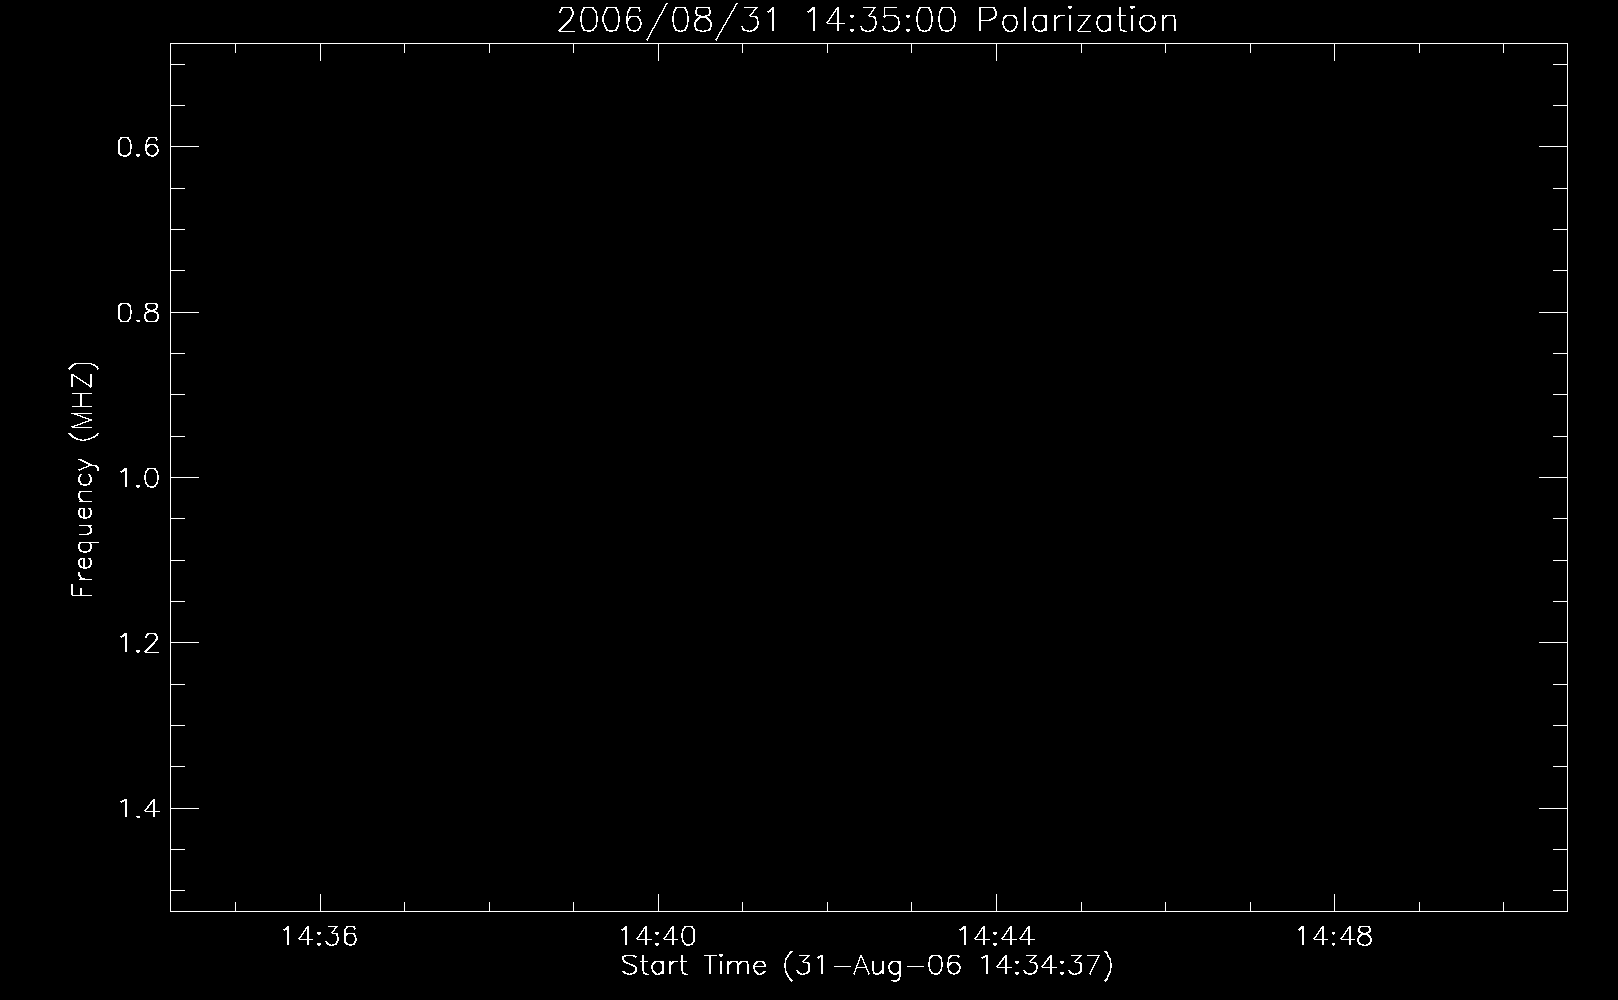The image size is (1618, 1000).
Task: Click the plot title '2006/08/31 14:35:00 Polarization'
Action: coord(867,20)
